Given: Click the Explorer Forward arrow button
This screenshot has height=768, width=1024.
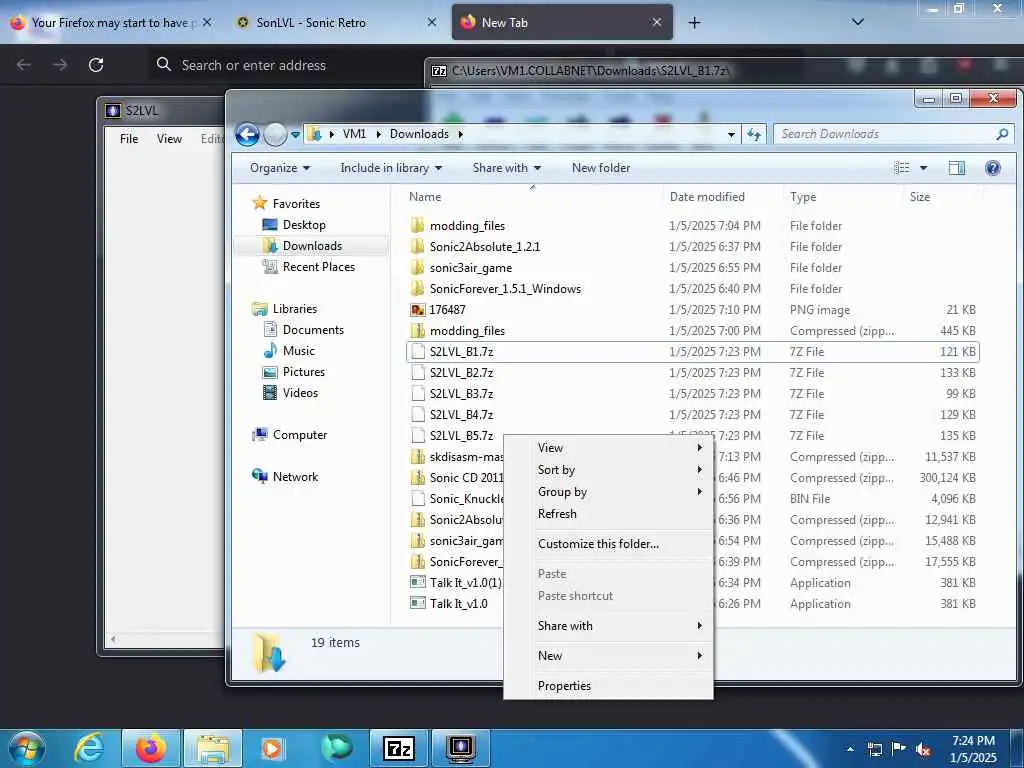Looking at the screenshot, I should [275, 135].
